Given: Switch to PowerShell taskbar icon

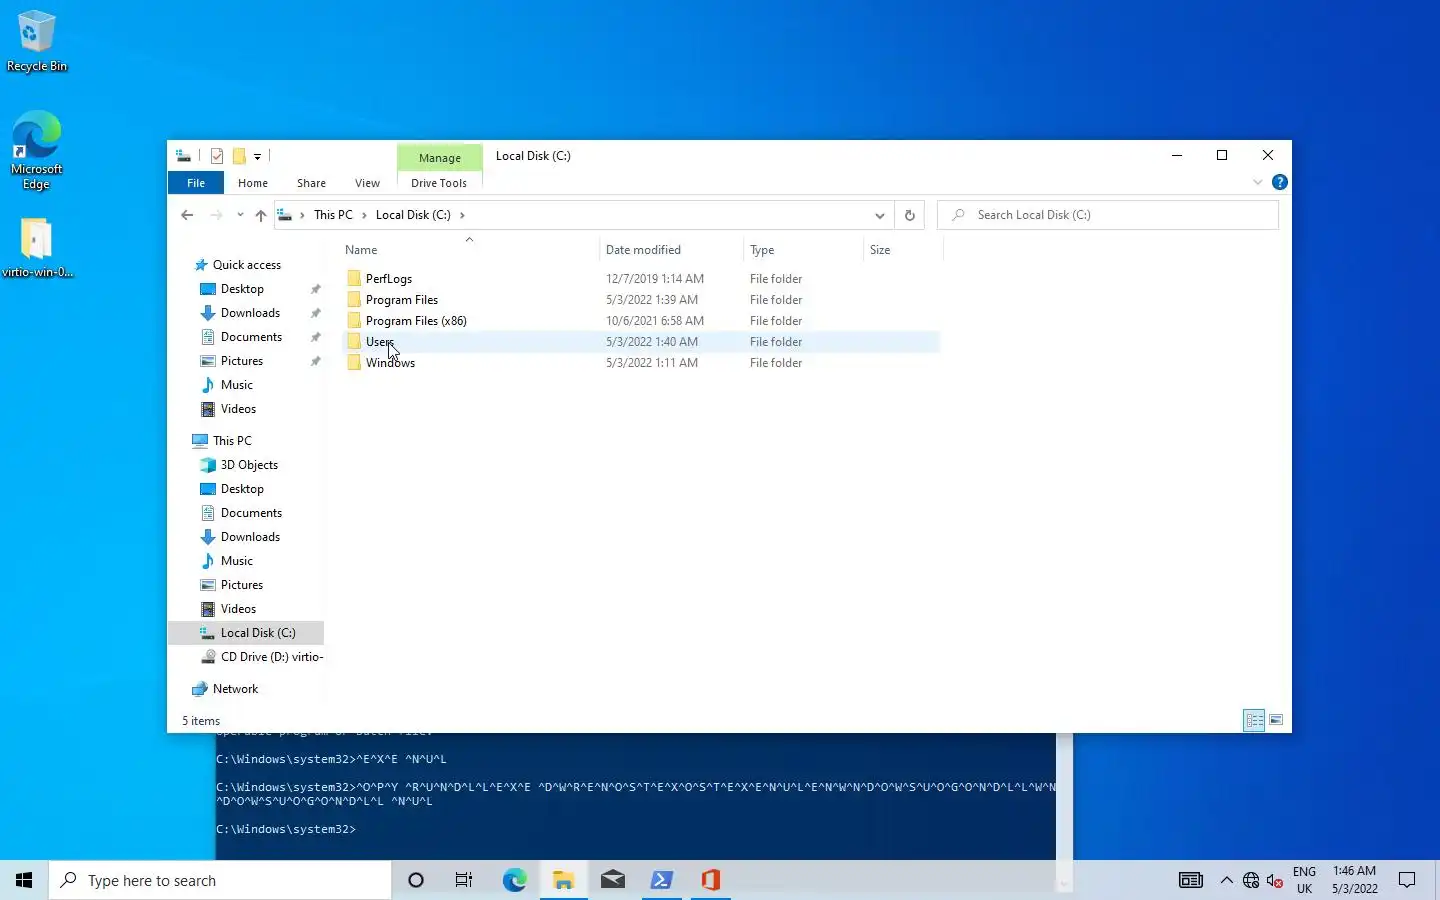Looking at the screenshot, I should [x=662, y=880].
